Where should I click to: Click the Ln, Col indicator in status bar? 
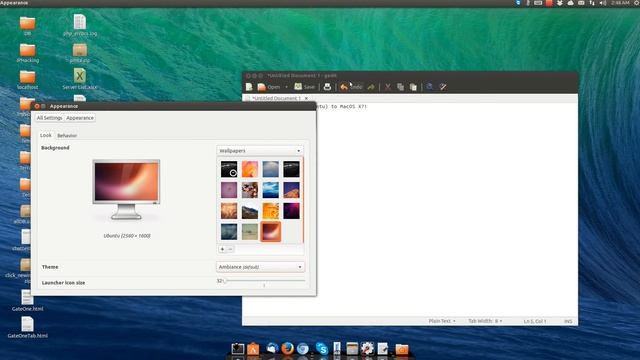(x=535, y=321)
